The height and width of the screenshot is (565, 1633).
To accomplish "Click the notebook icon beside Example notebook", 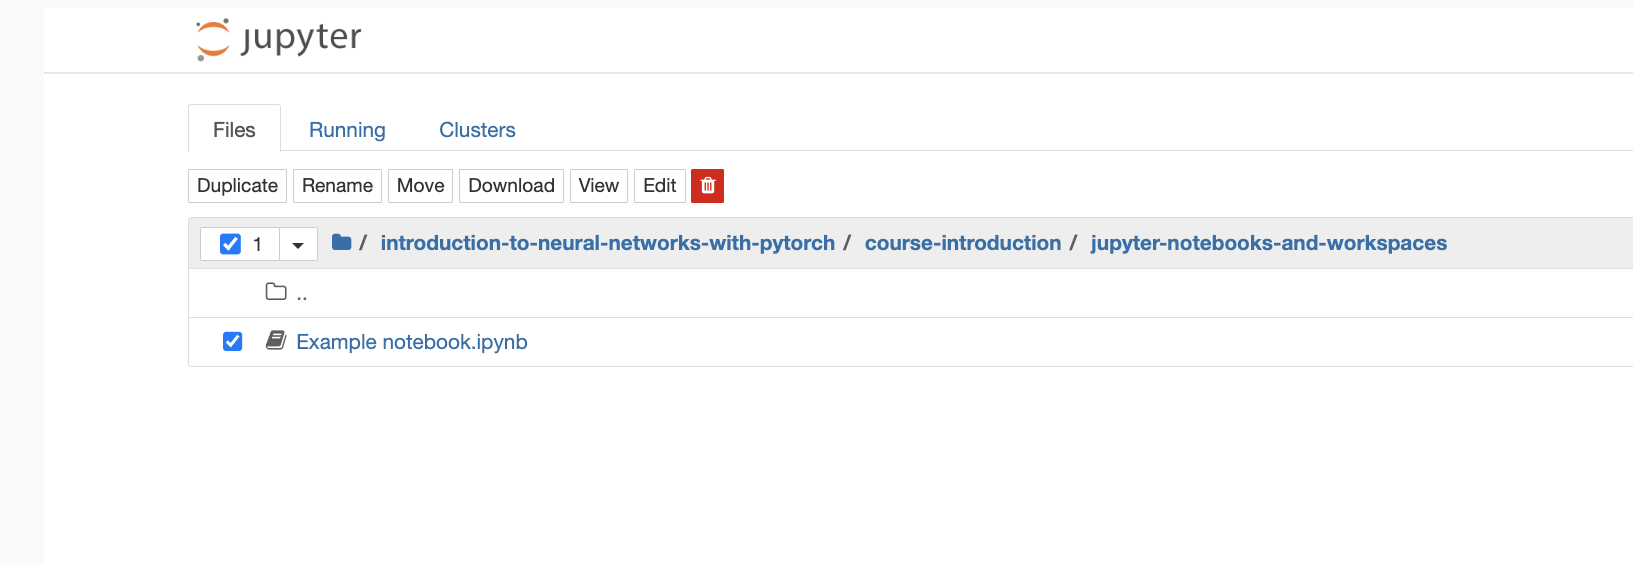I will tap(276, 341).
